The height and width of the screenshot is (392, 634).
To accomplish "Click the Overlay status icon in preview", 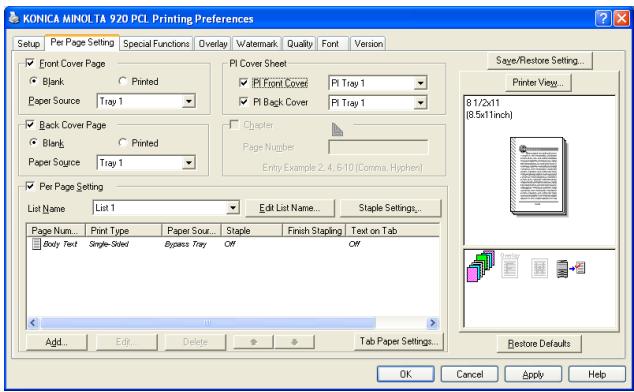I will pos(509,267).
